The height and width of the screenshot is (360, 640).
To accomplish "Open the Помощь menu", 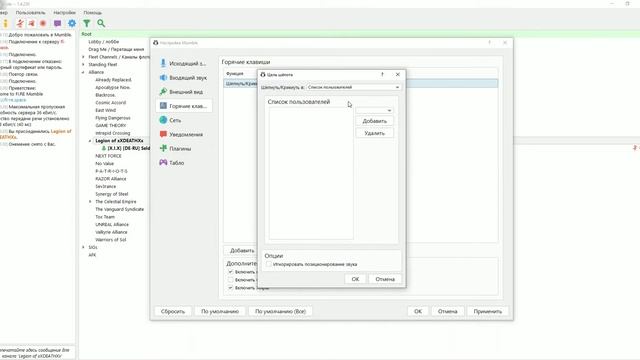I will click(93, 13).
